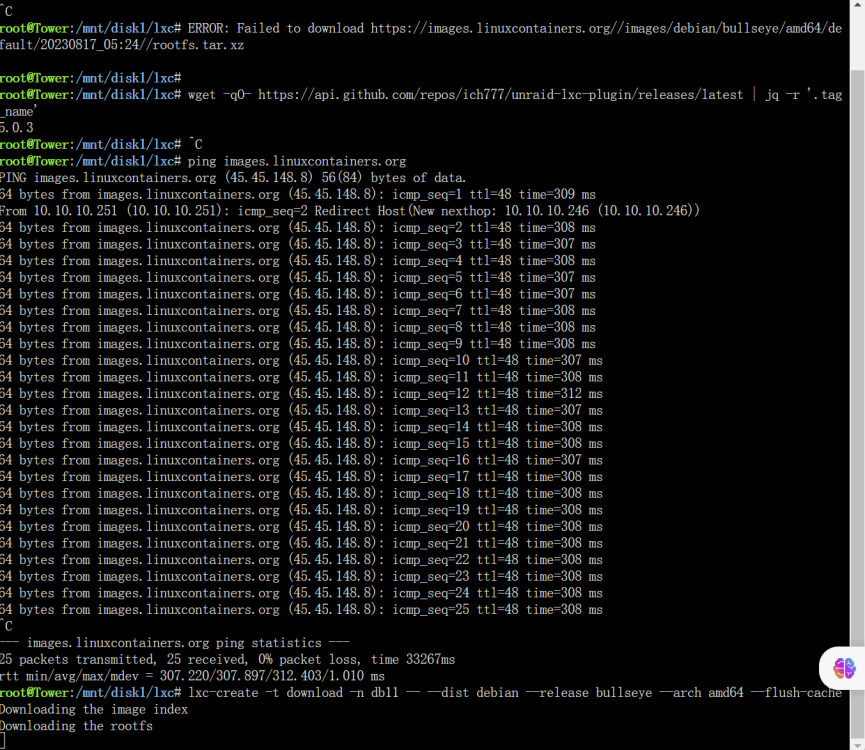Click the icmp_seq=14 reply line
Viewport: 865px width, 750px height.
point(301,427)
